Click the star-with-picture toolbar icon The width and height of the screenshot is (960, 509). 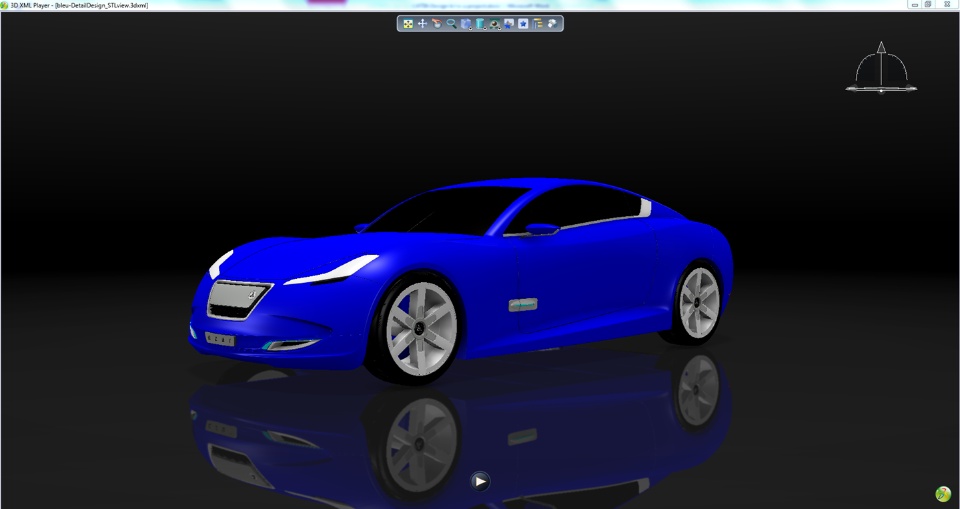point(509,24)
